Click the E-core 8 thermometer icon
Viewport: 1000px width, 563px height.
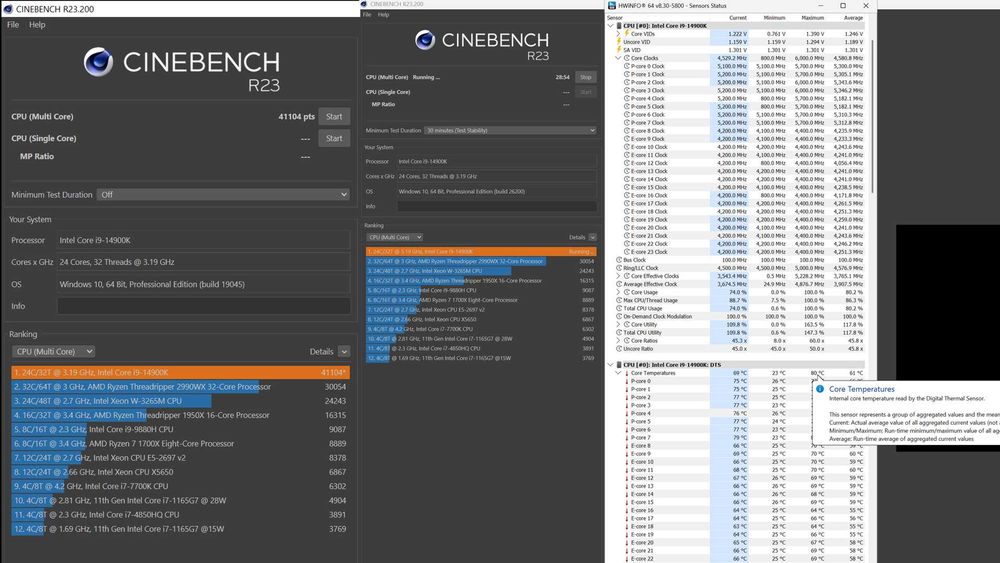[x=627, y=446]
